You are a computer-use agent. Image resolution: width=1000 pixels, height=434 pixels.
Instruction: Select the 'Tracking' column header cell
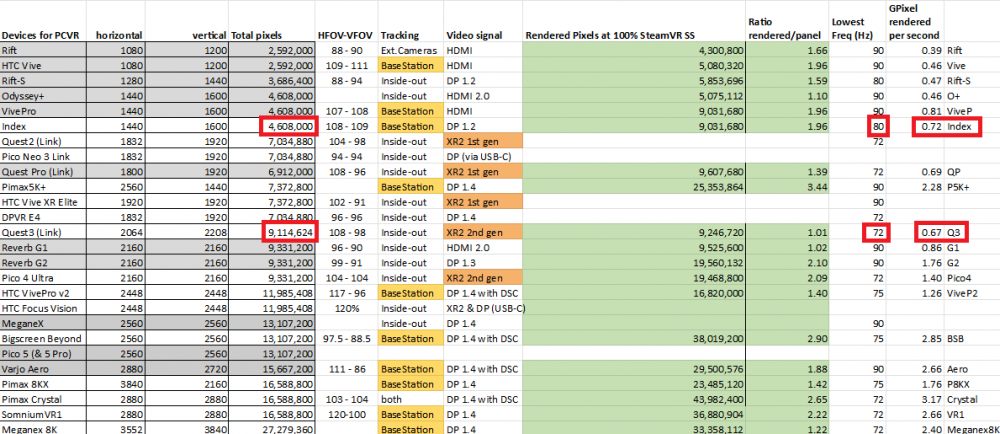(x=400, y=35)
